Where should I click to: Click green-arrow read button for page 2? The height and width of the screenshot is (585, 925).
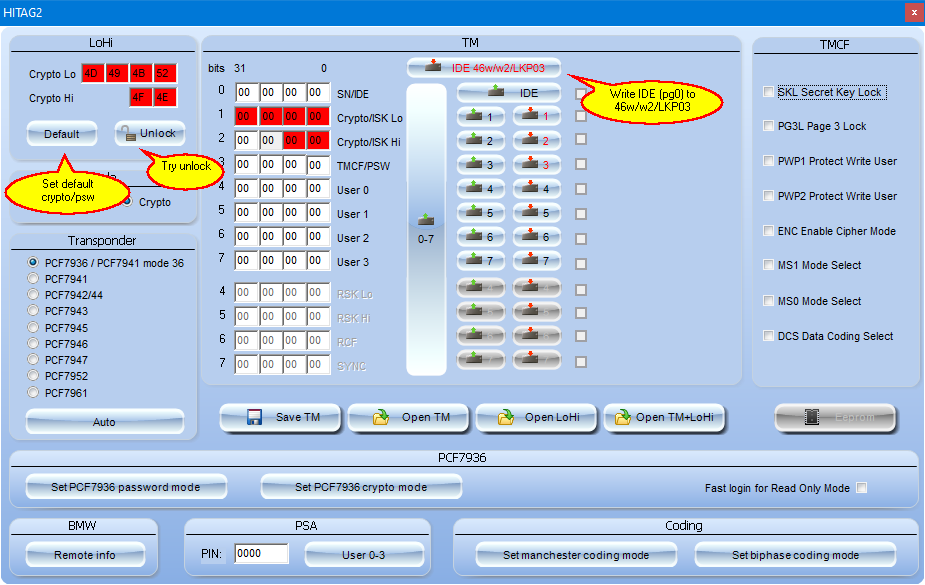tap(481, 141)
